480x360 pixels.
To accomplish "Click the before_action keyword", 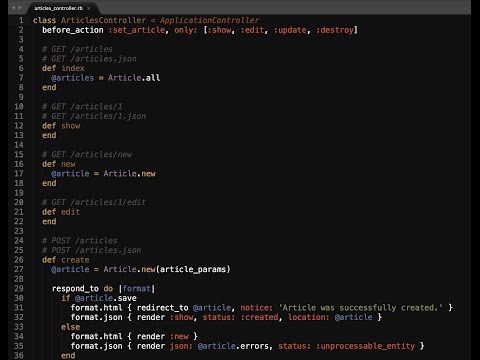I will click(73, 30).
